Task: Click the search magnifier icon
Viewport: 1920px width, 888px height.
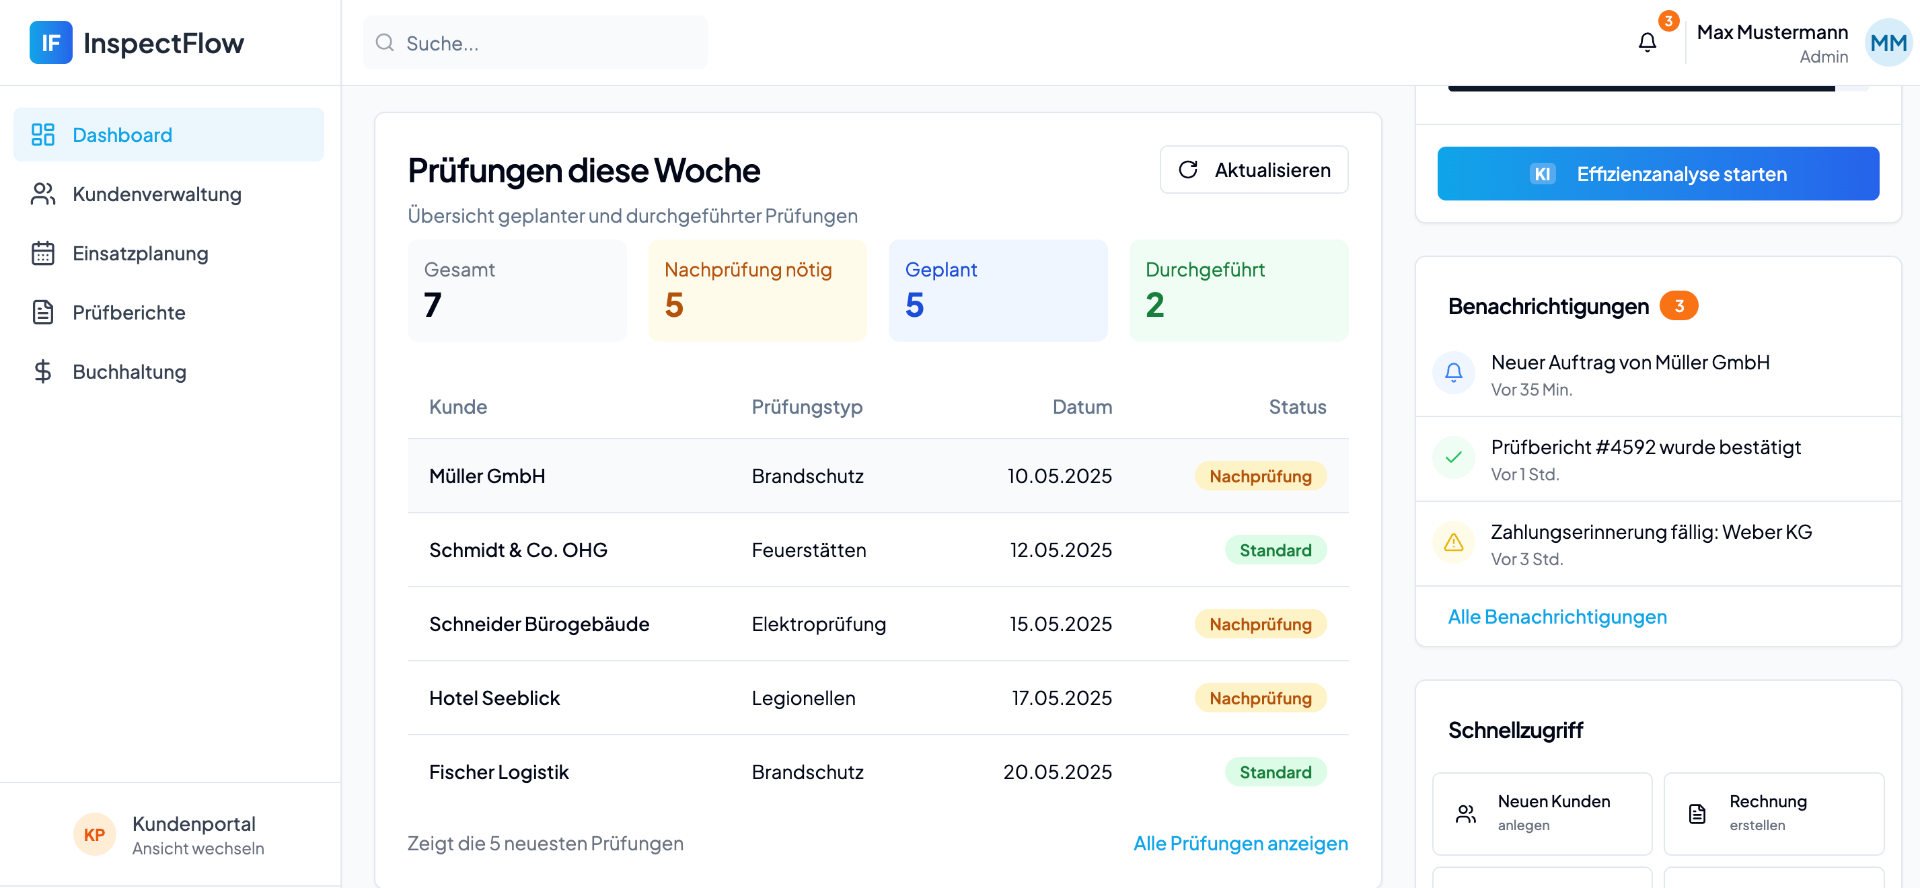Action: click(x=385, y=43)
